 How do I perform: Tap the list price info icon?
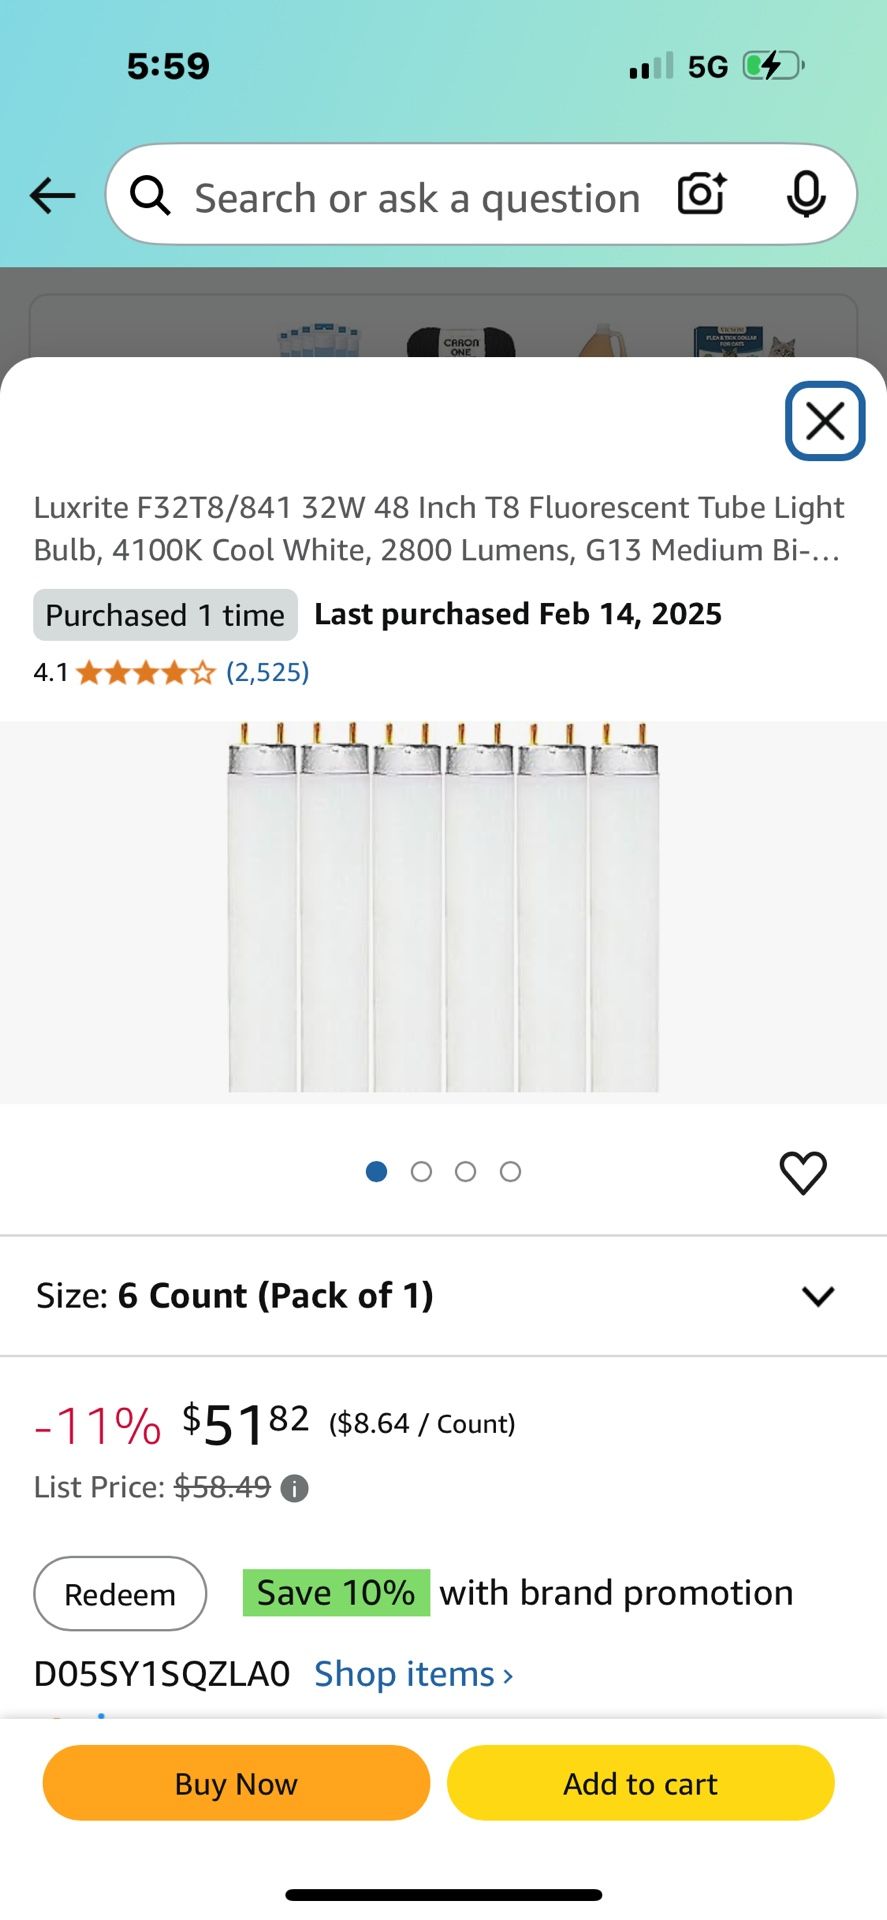click(294, 1489)
